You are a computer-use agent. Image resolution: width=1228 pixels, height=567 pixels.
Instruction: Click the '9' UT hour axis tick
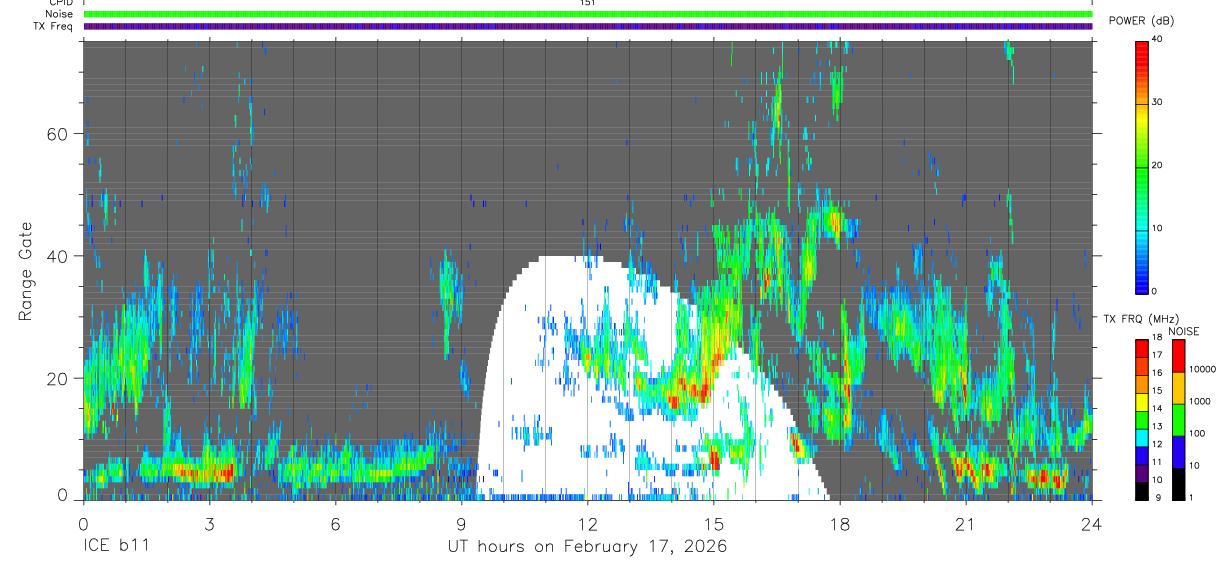[x=461, y=524]
